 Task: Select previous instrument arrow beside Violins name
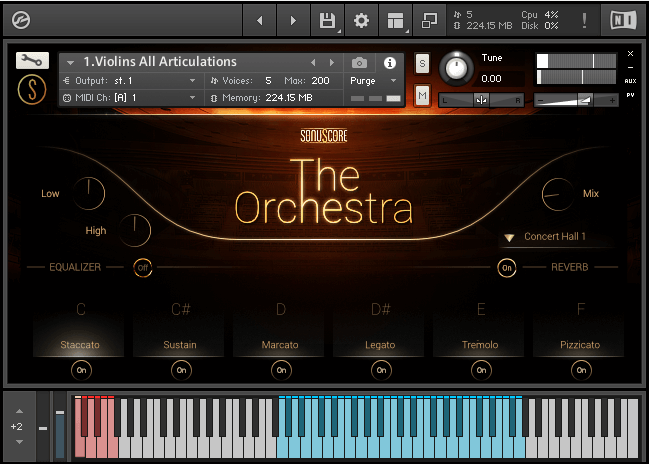[313, 63]
